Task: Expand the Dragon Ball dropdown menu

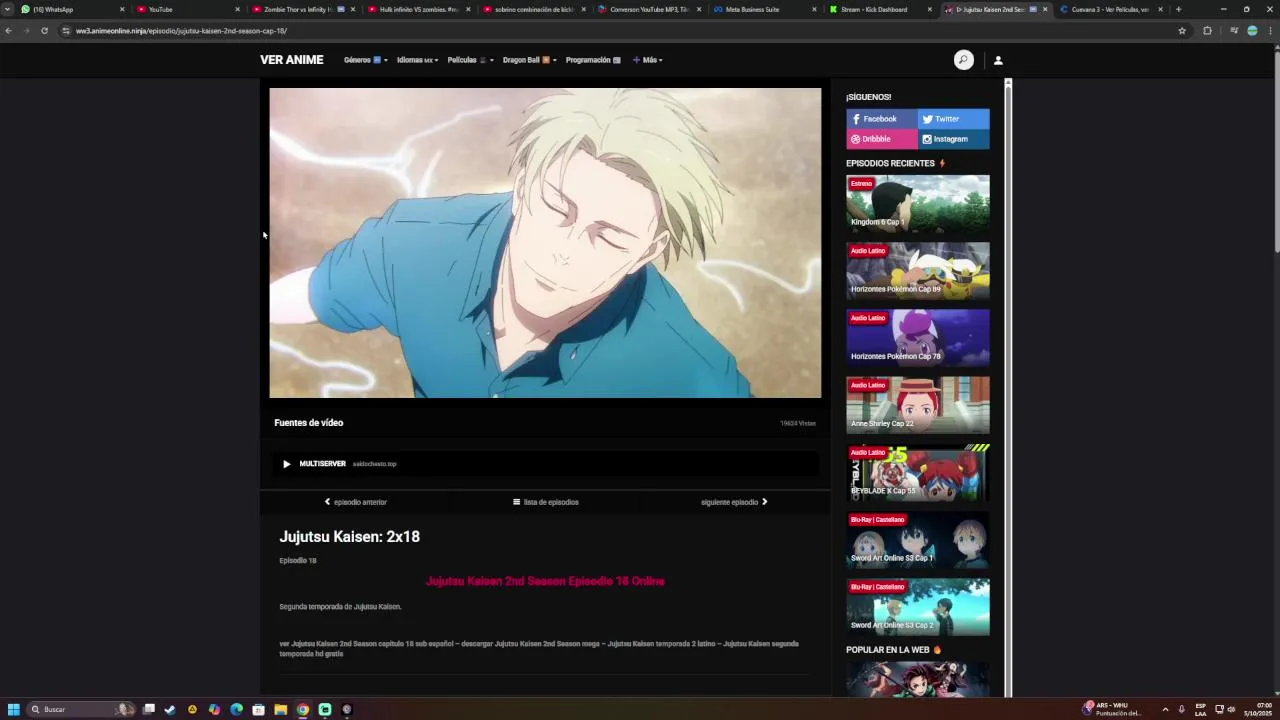Action: [x=529, y=60]
